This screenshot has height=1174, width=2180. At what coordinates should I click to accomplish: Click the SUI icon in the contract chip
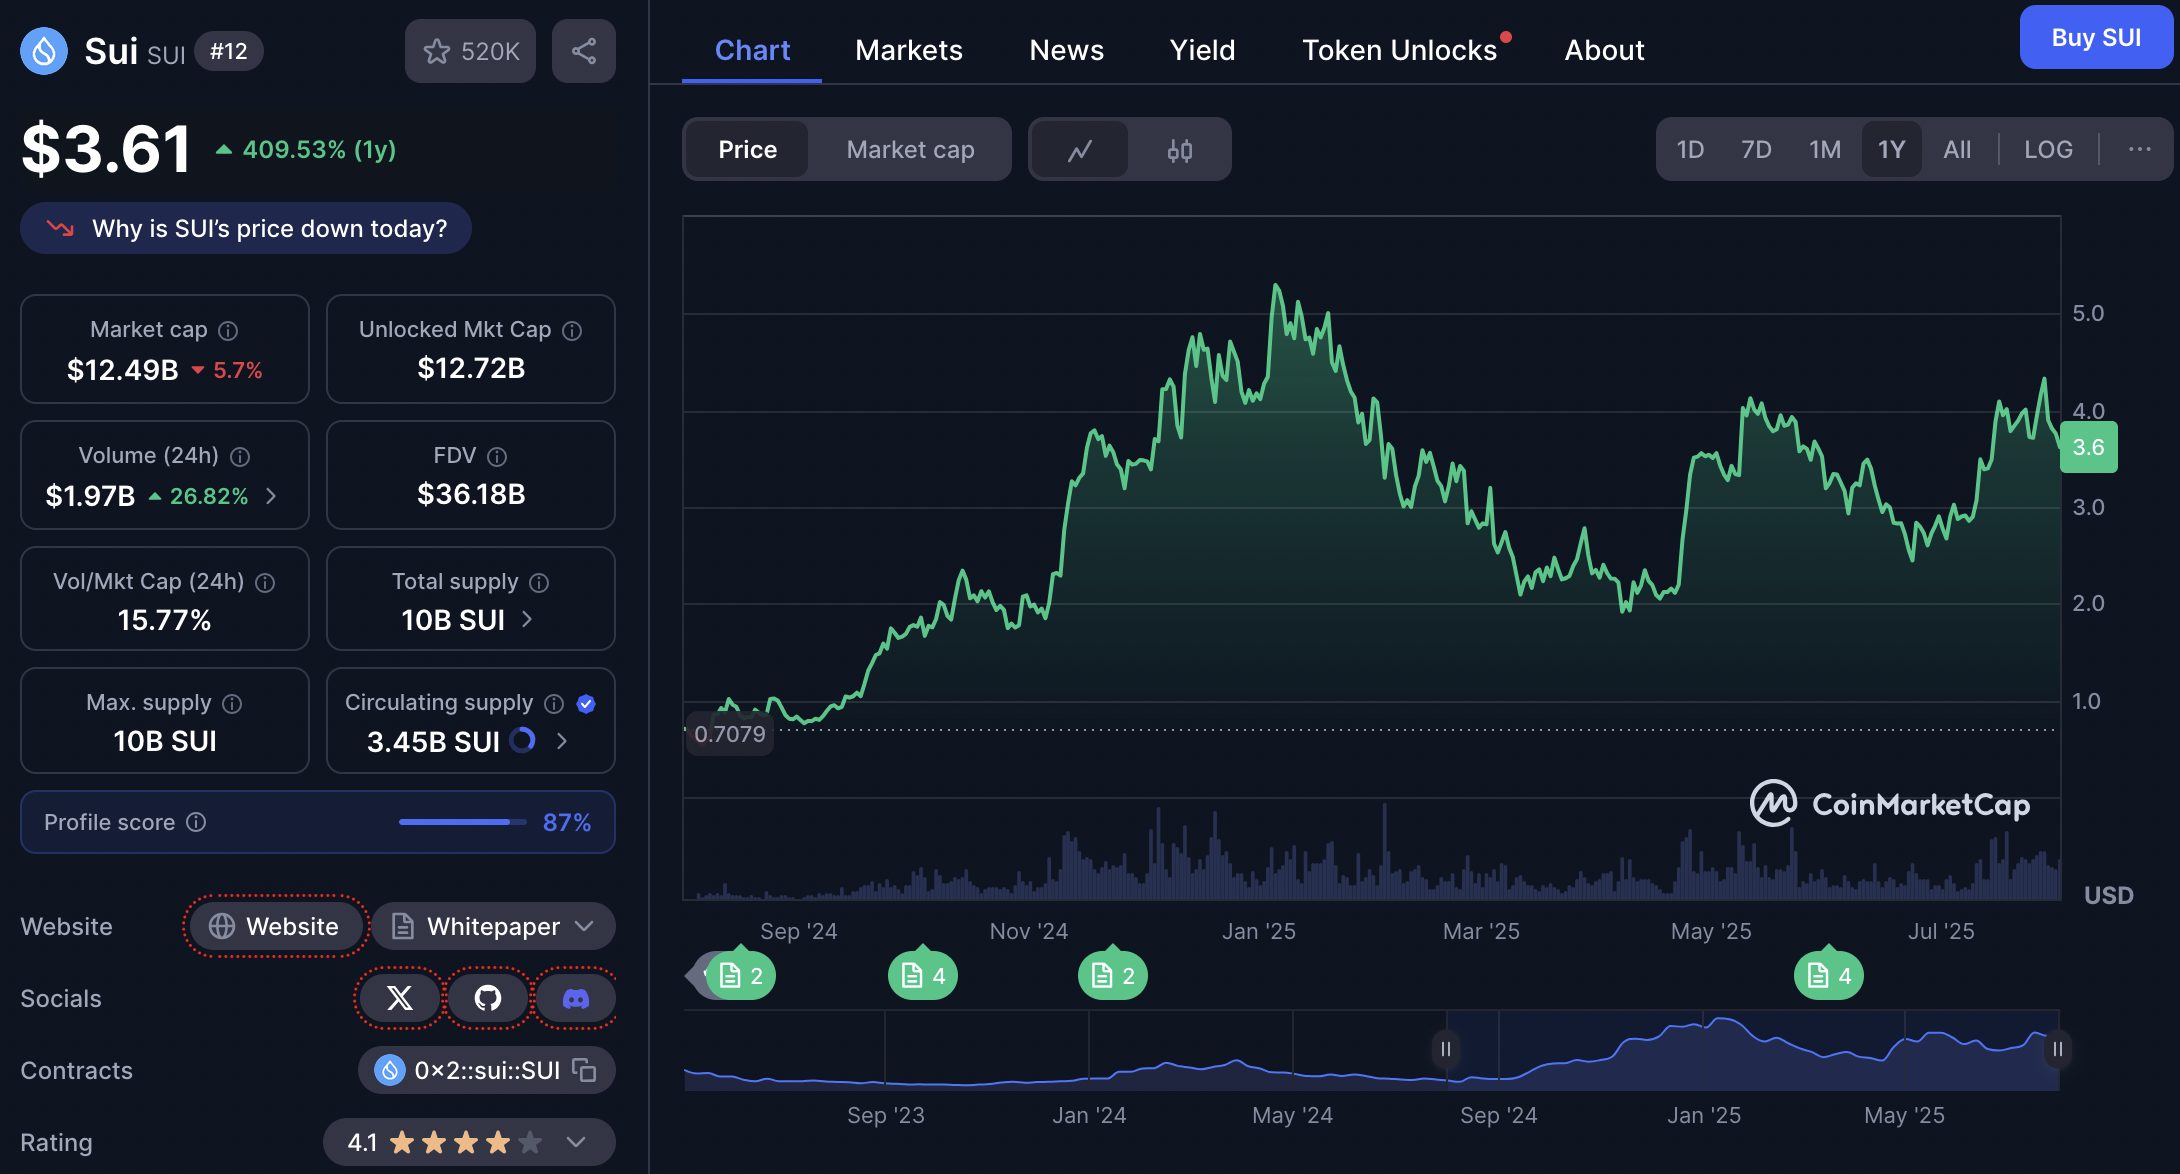(389, 1070)
